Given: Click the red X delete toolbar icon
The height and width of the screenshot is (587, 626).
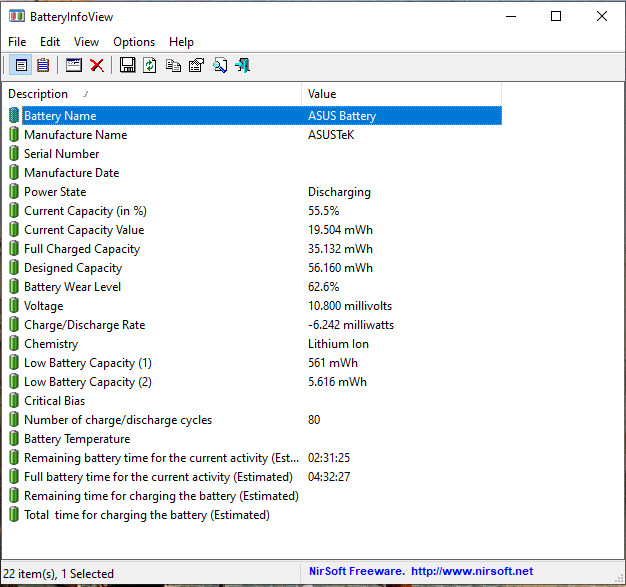Looking at the screenshot, I should [x=97, y=65].
